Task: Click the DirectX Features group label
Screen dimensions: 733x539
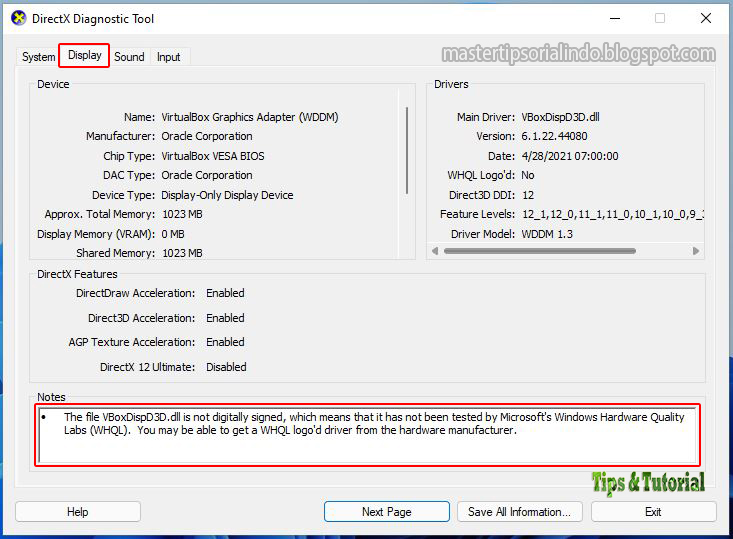Action: tap(77, 274)
